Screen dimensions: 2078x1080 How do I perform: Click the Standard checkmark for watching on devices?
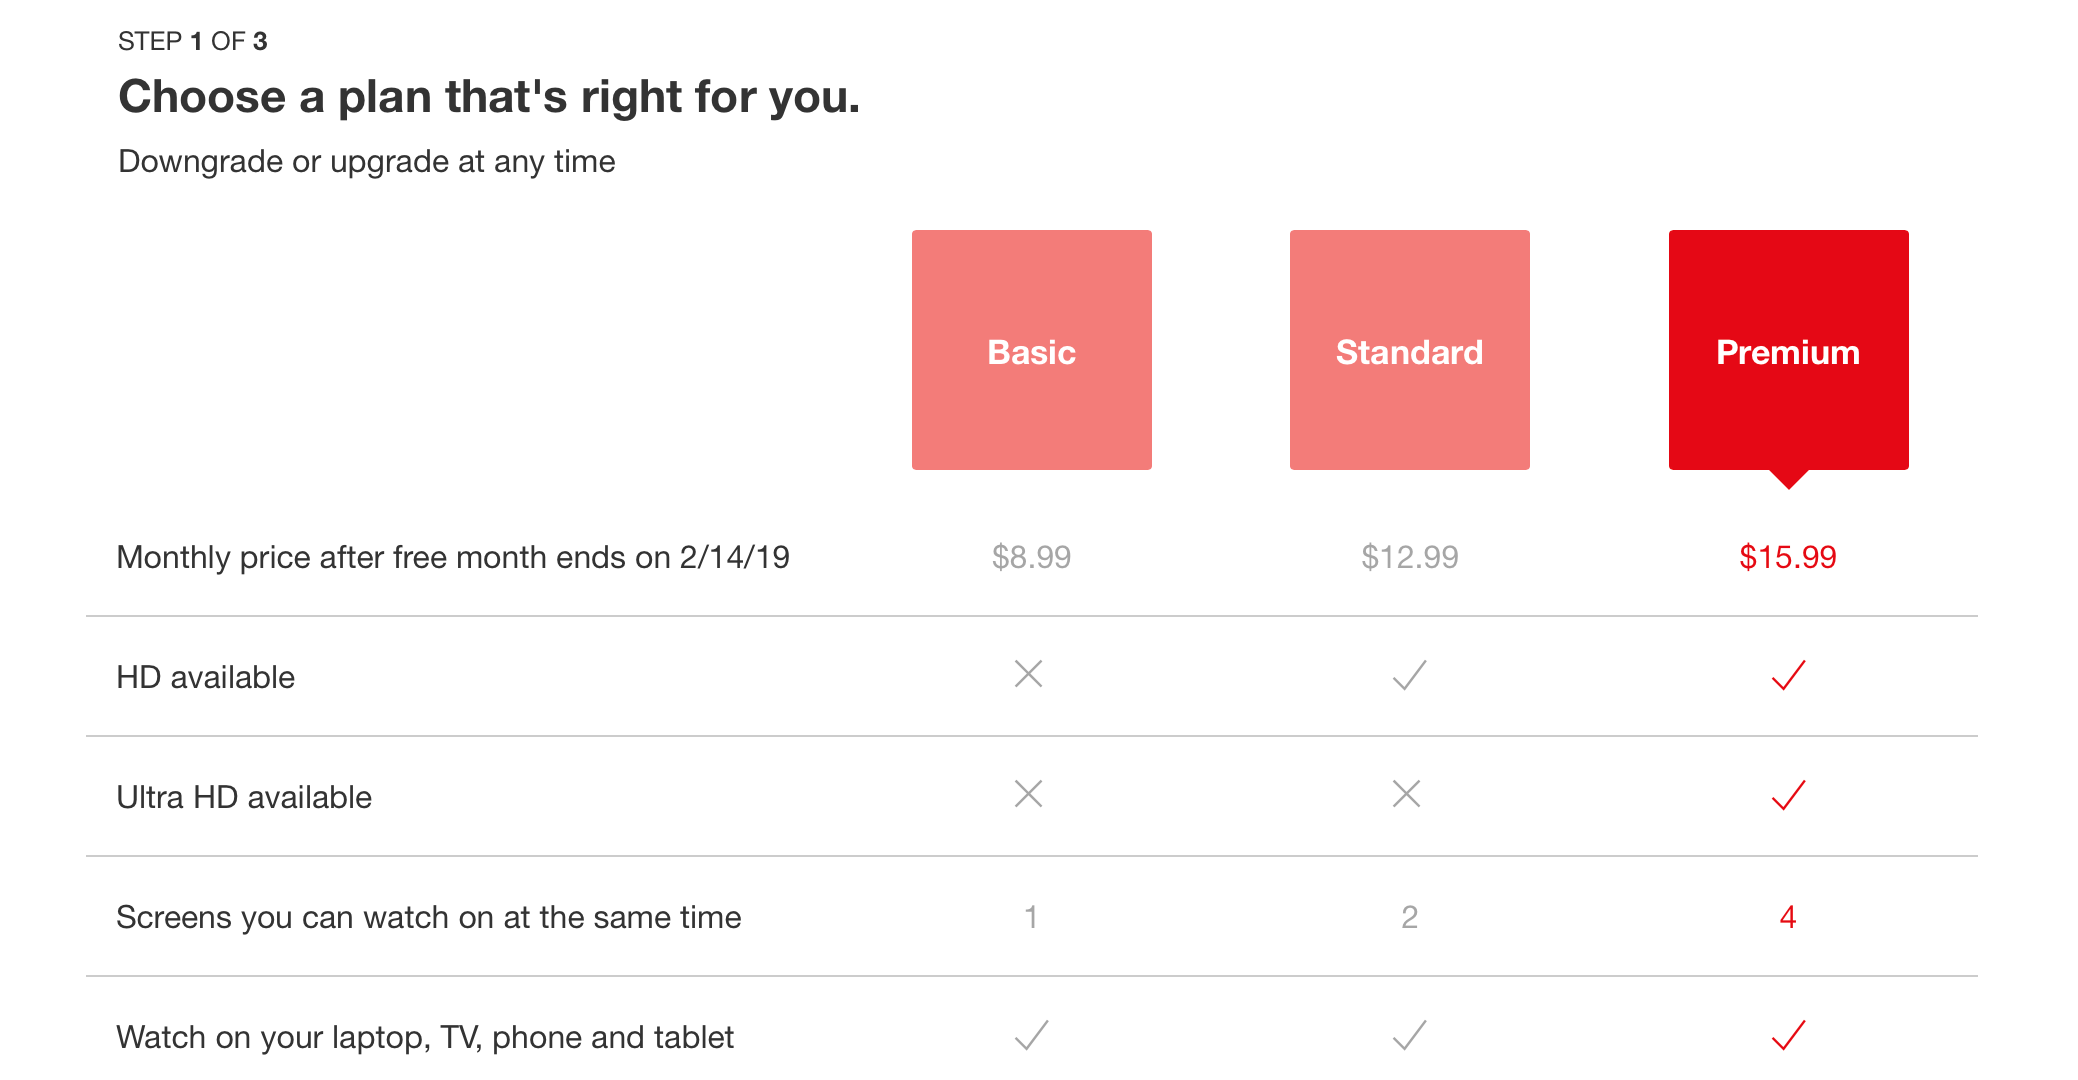click(x=1409, y=1035)
